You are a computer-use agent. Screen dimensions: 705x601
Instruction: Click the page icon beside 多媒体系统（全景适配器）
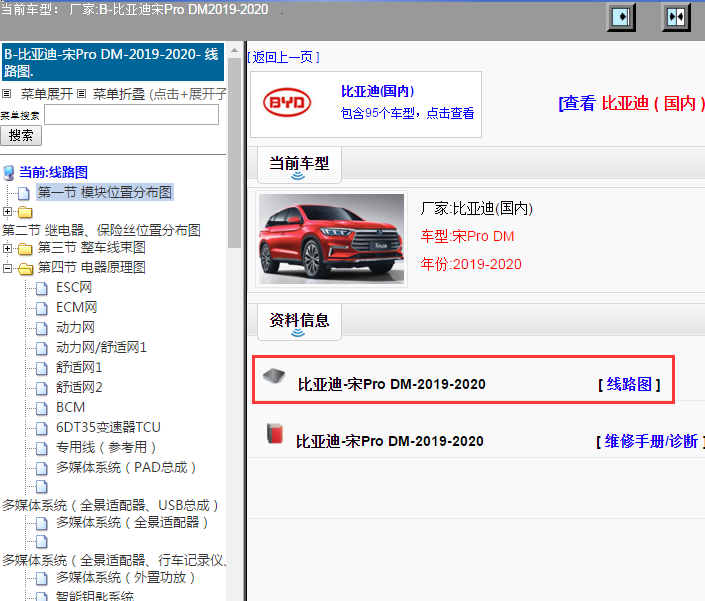(x=42, y=523)
